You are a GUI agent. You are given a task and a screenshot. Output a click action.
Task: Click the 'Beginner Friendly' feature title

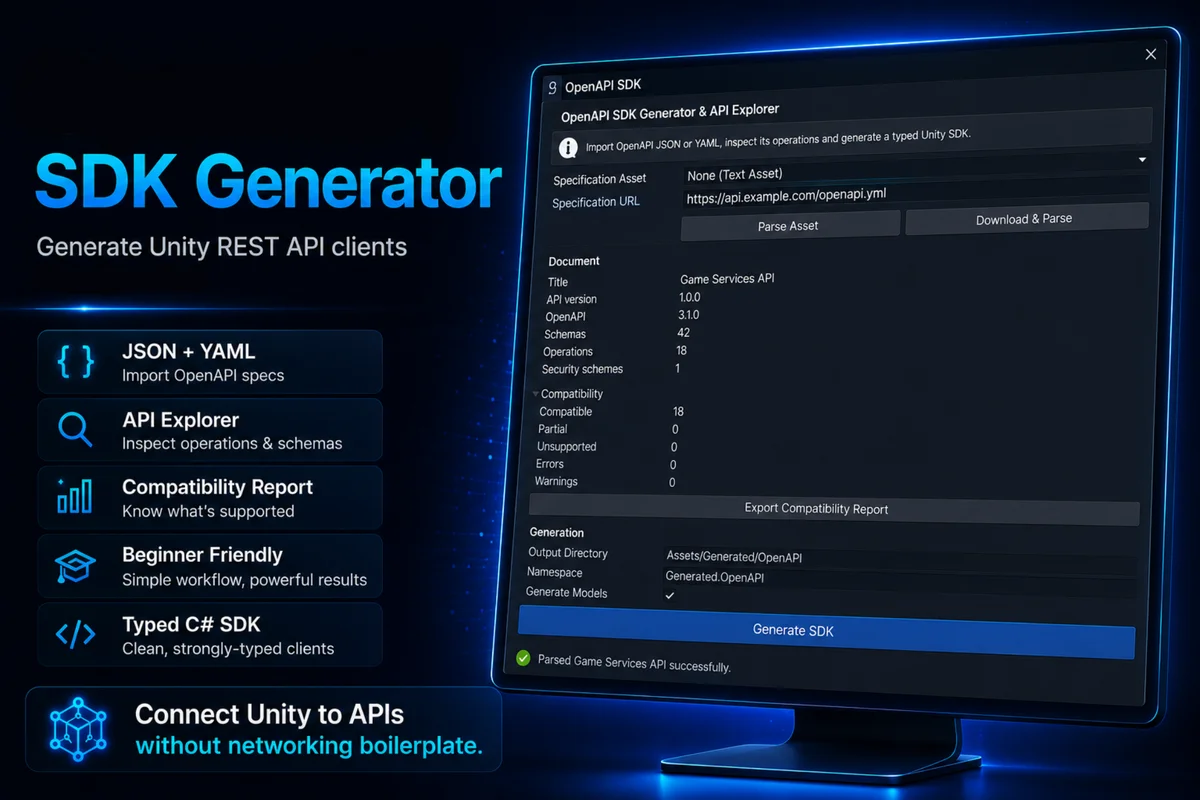point(202,555)
